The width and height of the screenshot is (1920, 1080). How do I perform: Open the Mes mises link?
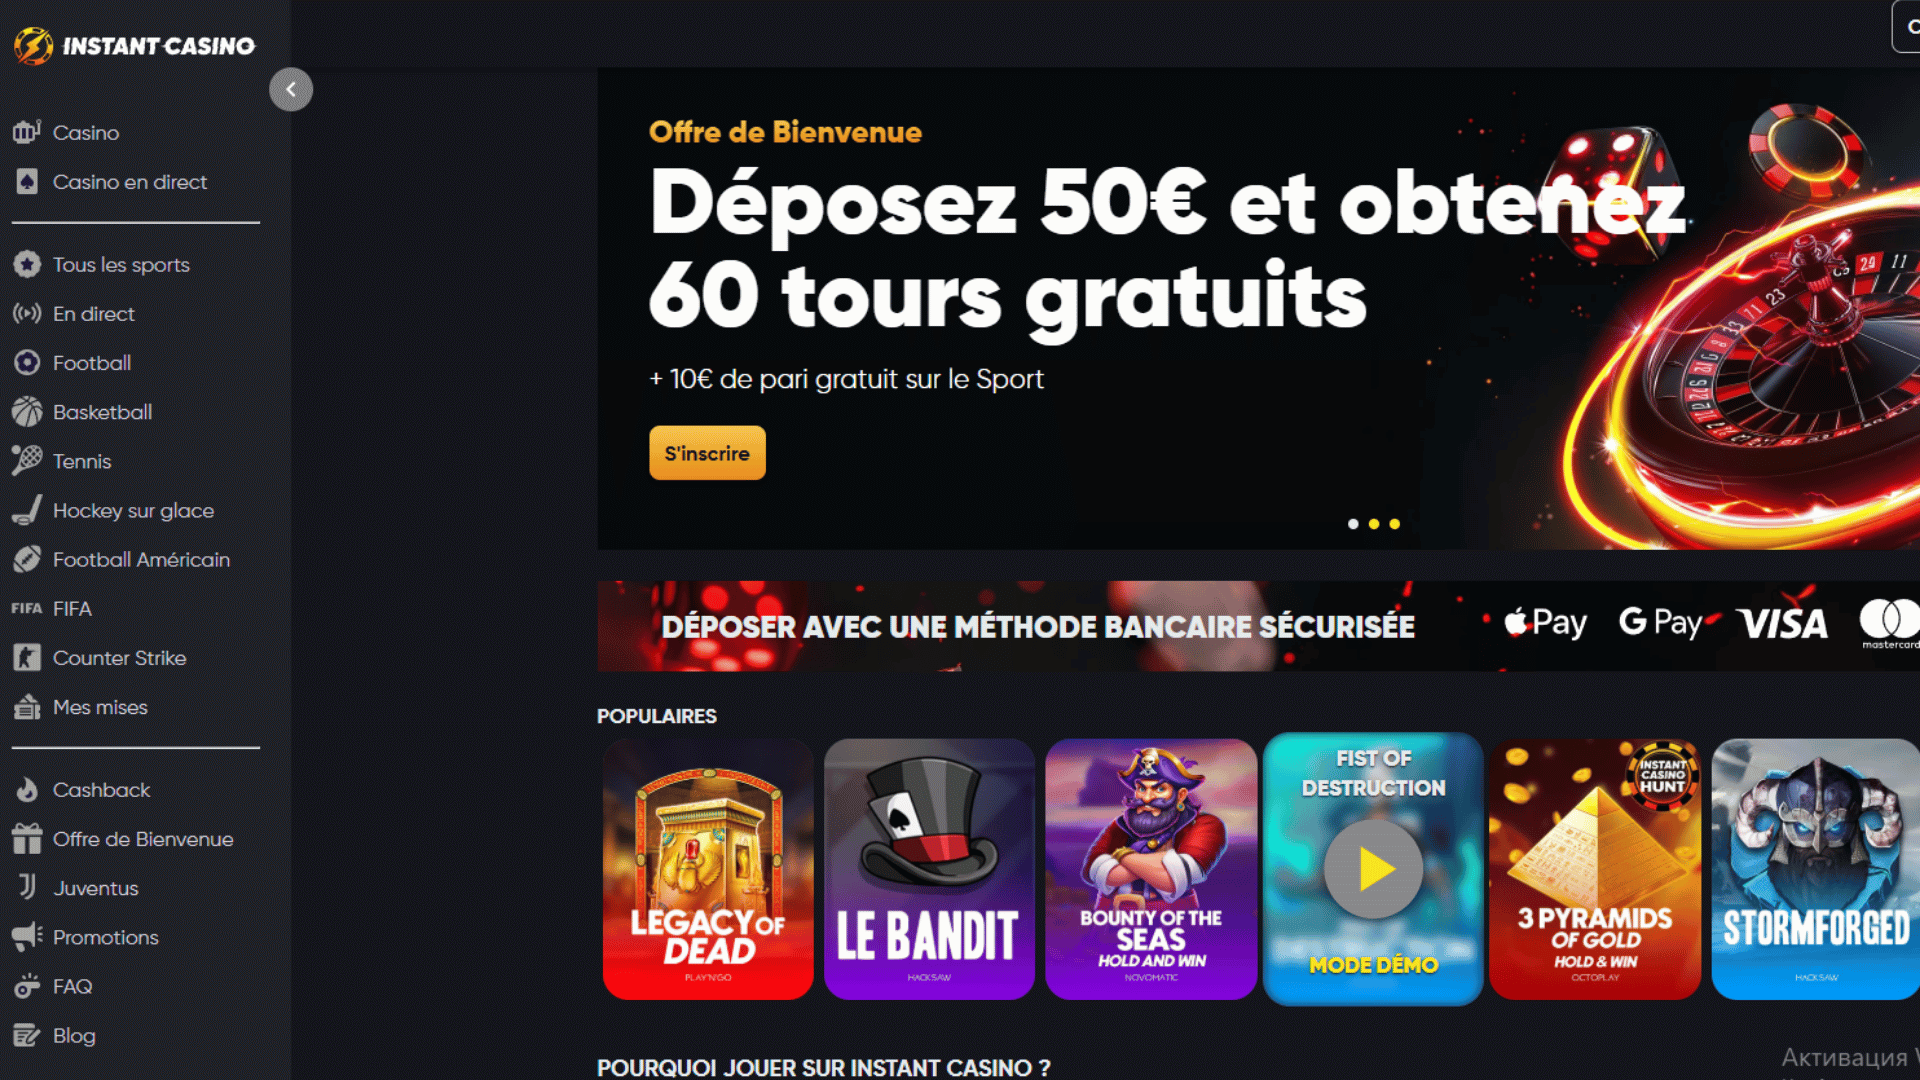[100, 708]
